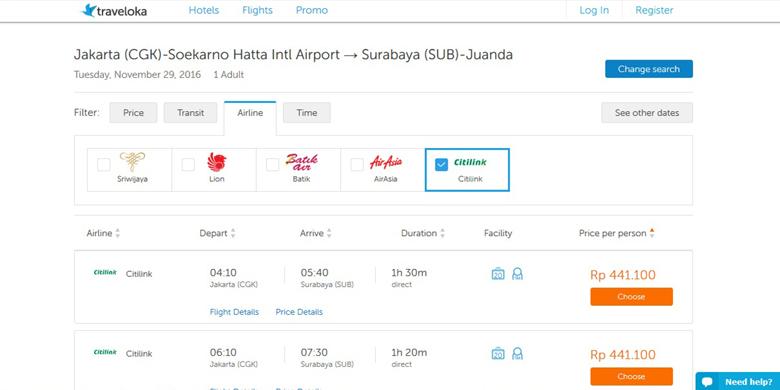Viewport: 780px width, 390px height.
Task: Open the Need help chat bubble
Action: click(x=737, y=382)
